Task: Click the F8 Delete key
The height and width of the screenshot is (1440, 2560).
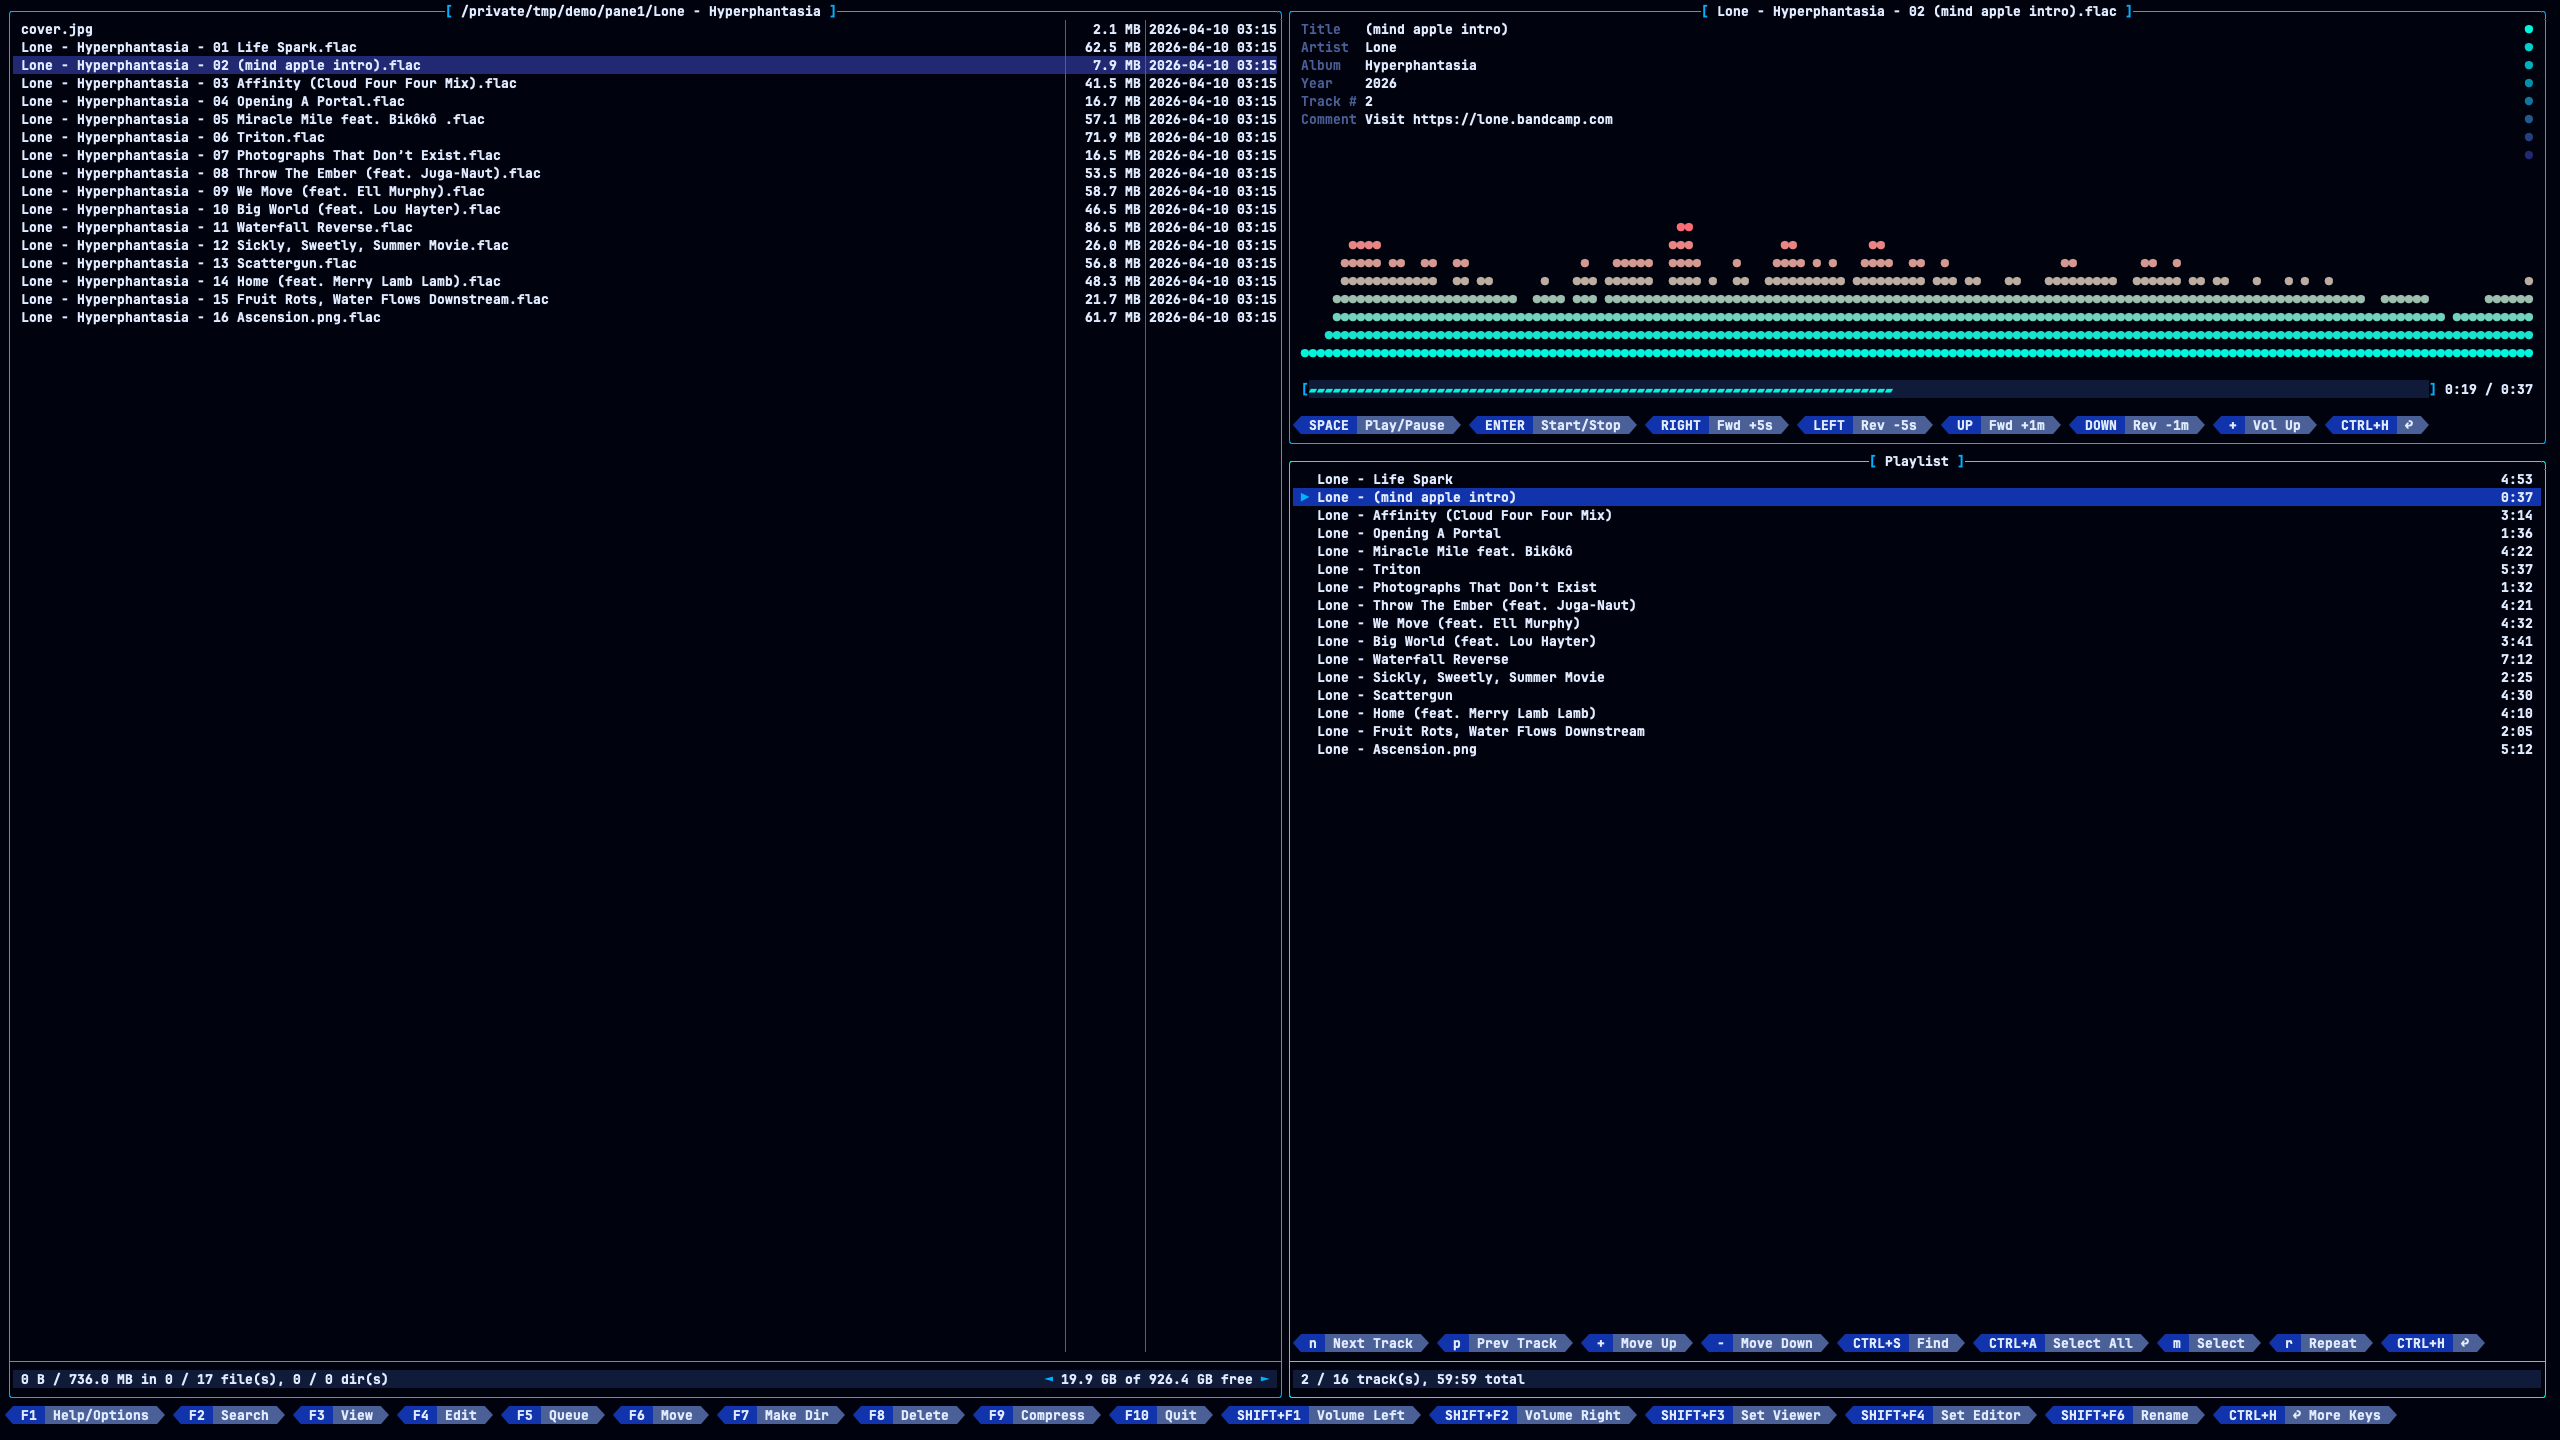Action: point(909,1415)
